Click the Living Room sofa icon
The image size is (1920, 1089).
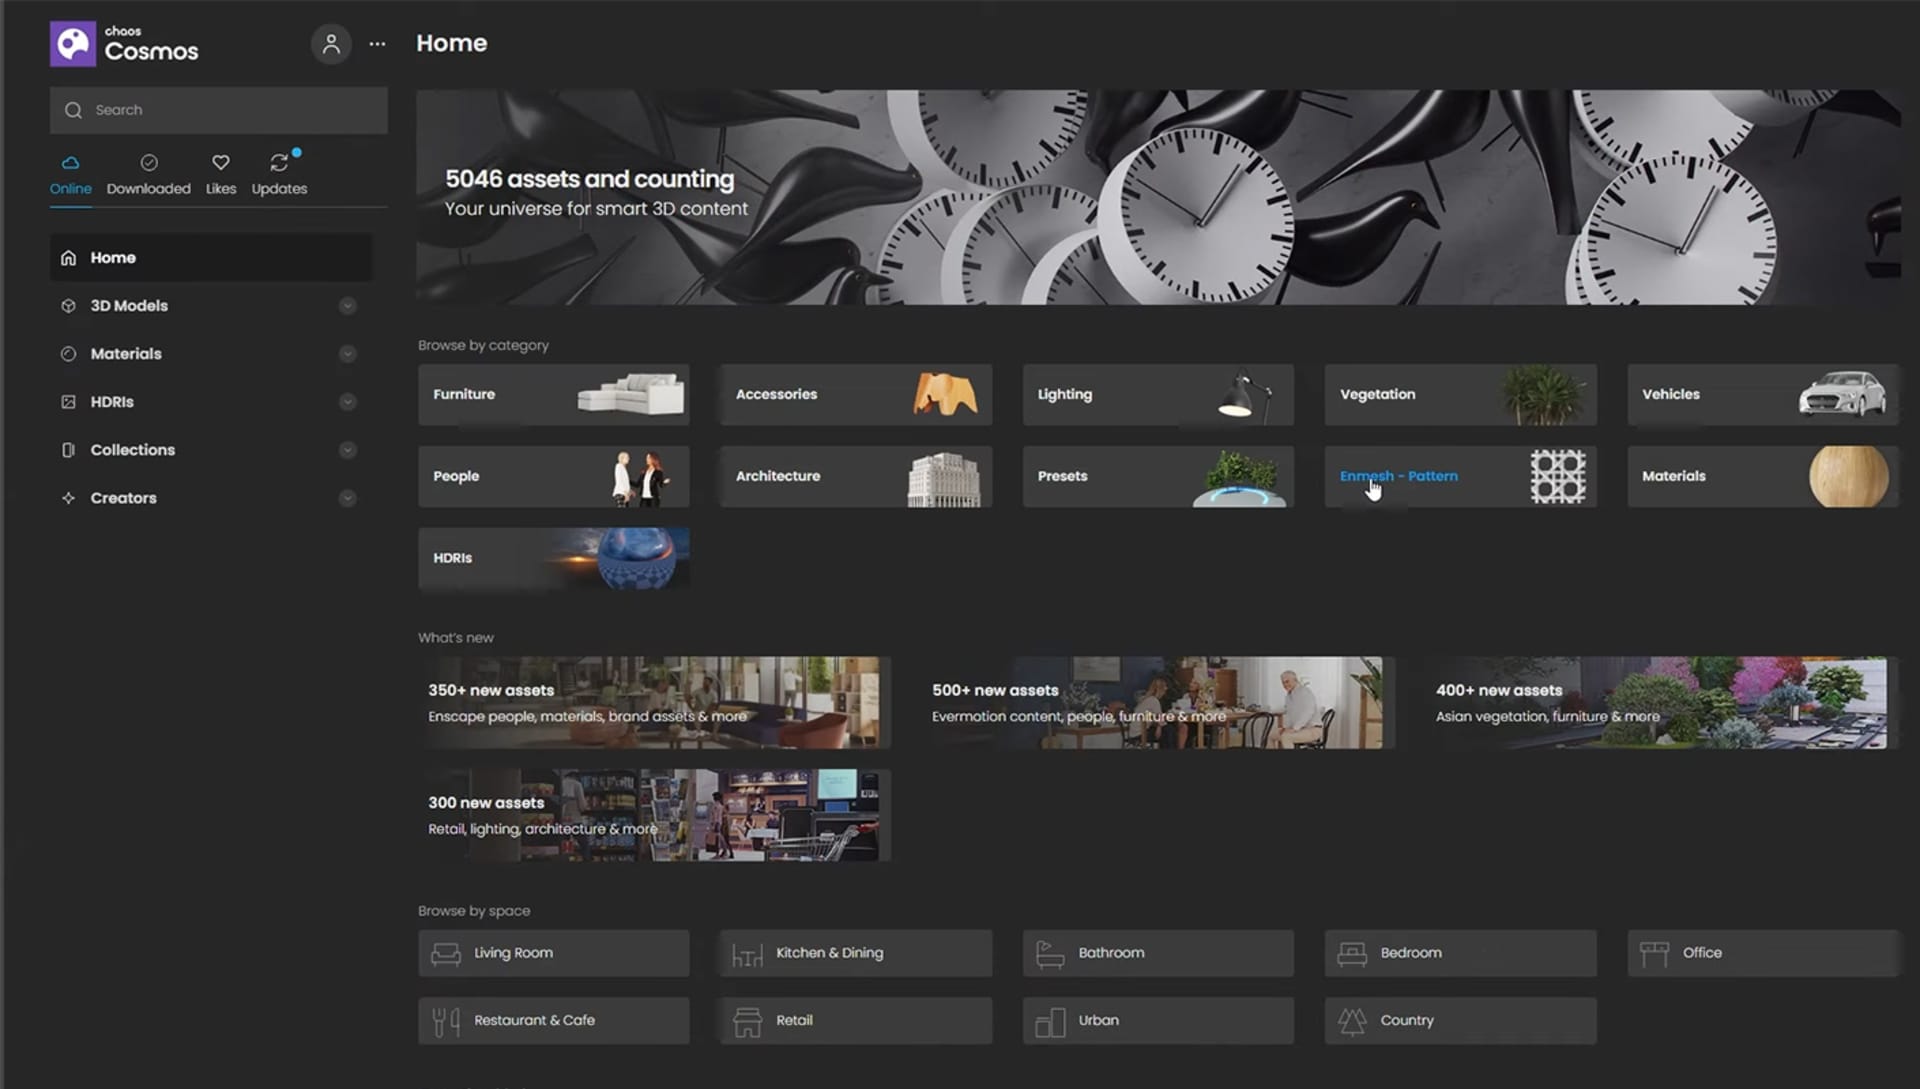[x=446, y=954]
